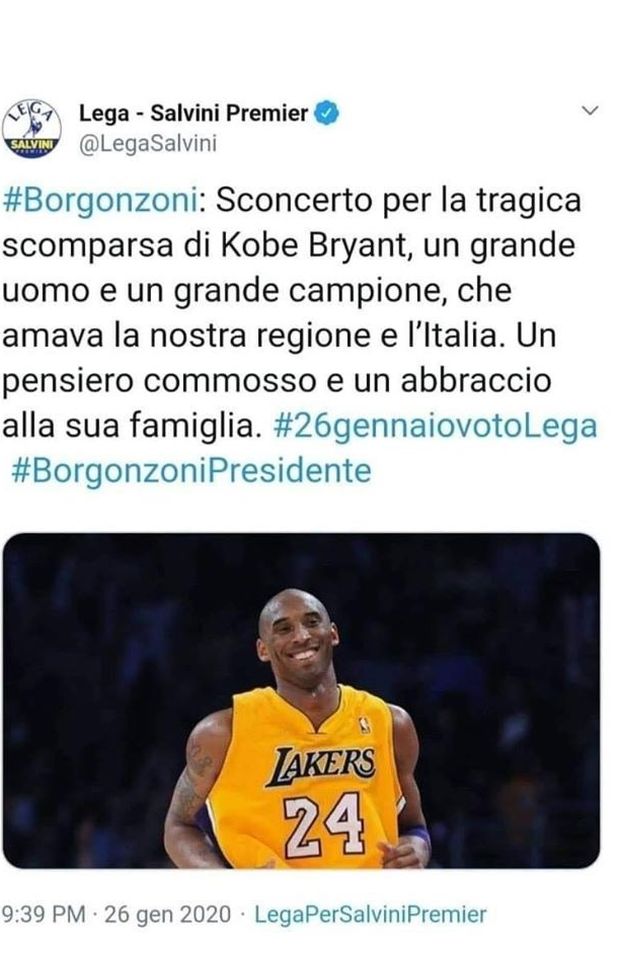Click the NBA logo patch on jersey

pyautogui.click(x=364, y=725)
